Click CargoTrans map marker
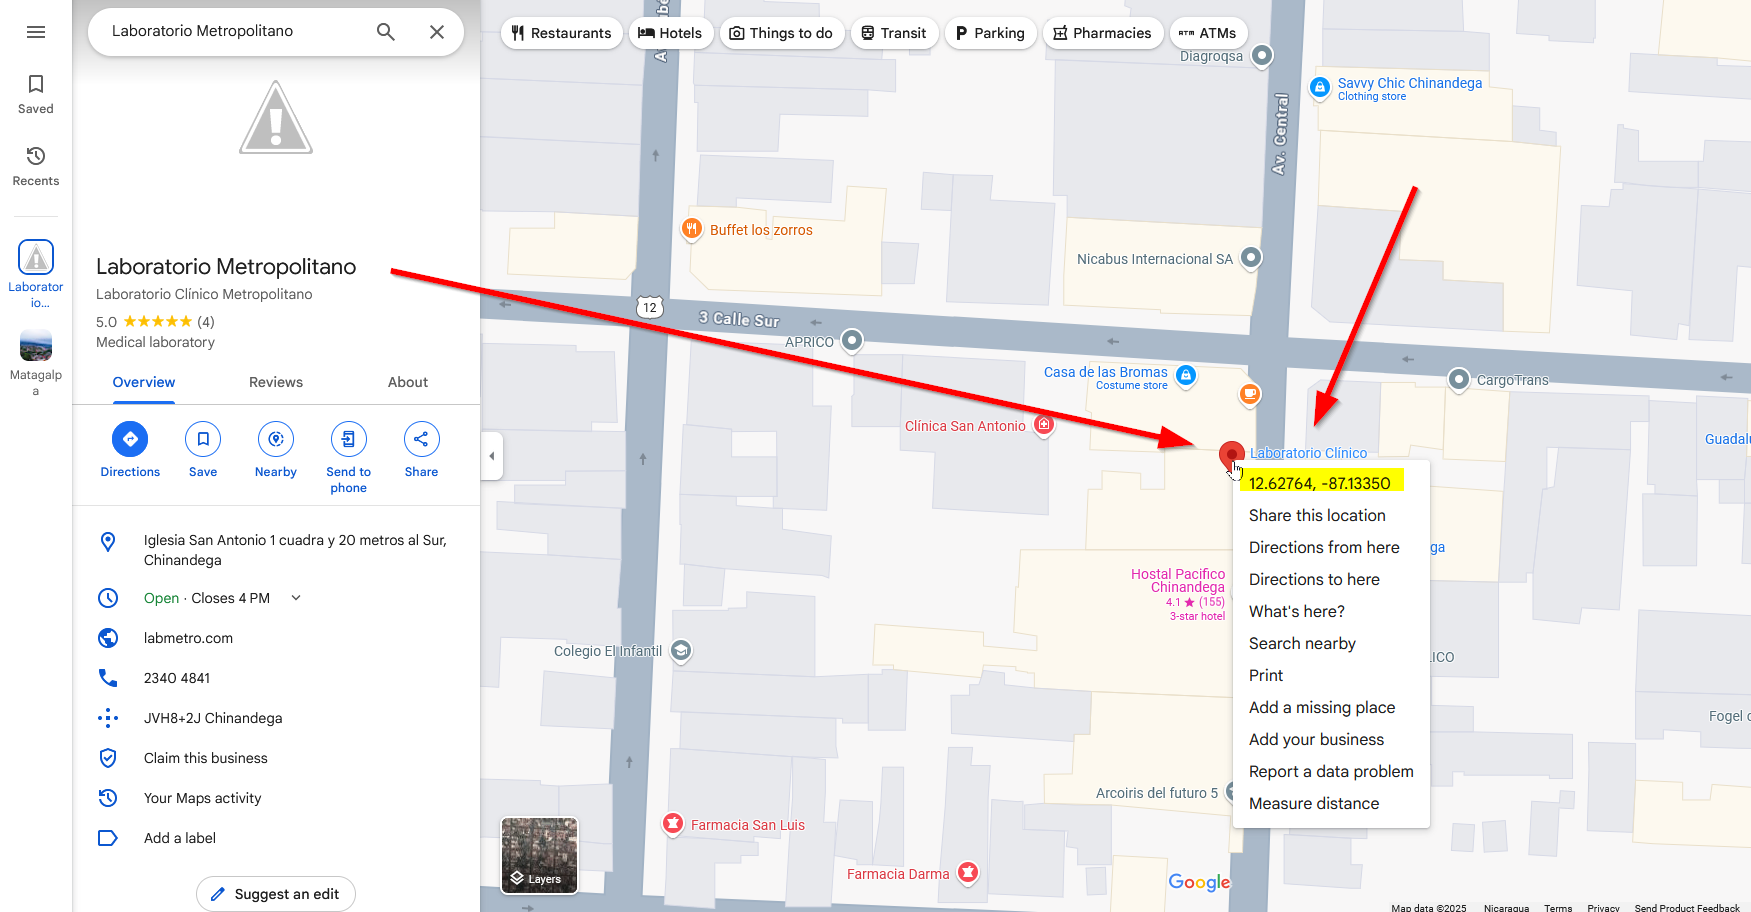 [x=1459, y=379]
